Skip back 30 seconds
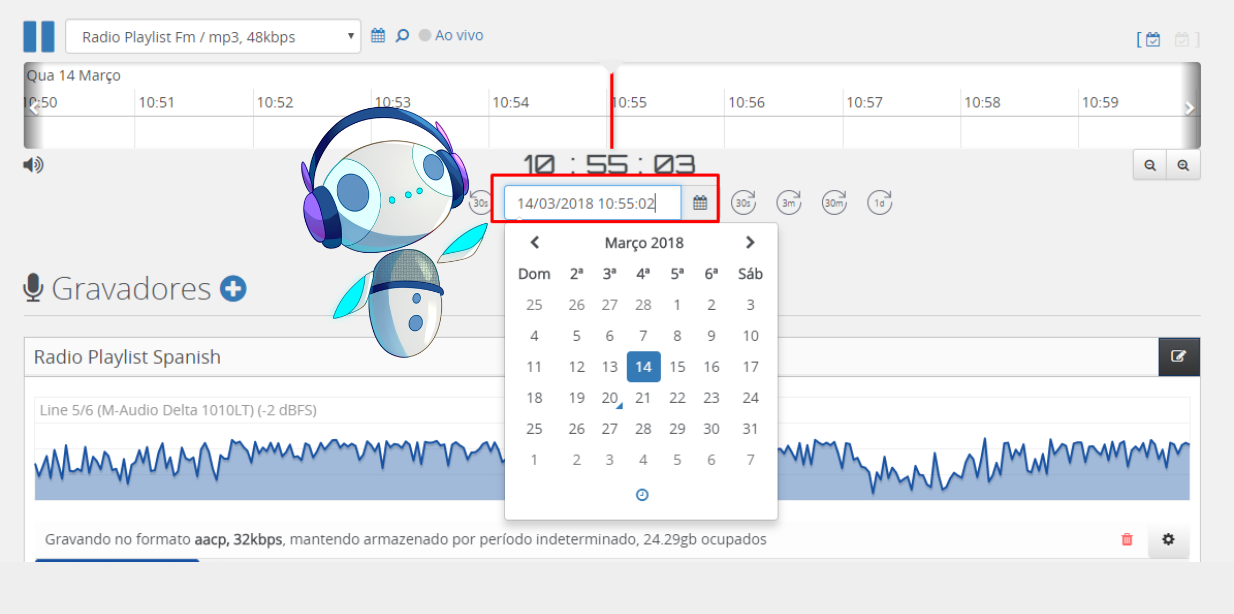This screenshot has width=1234, height=614. pyautogui.click(x=480, y=203)
